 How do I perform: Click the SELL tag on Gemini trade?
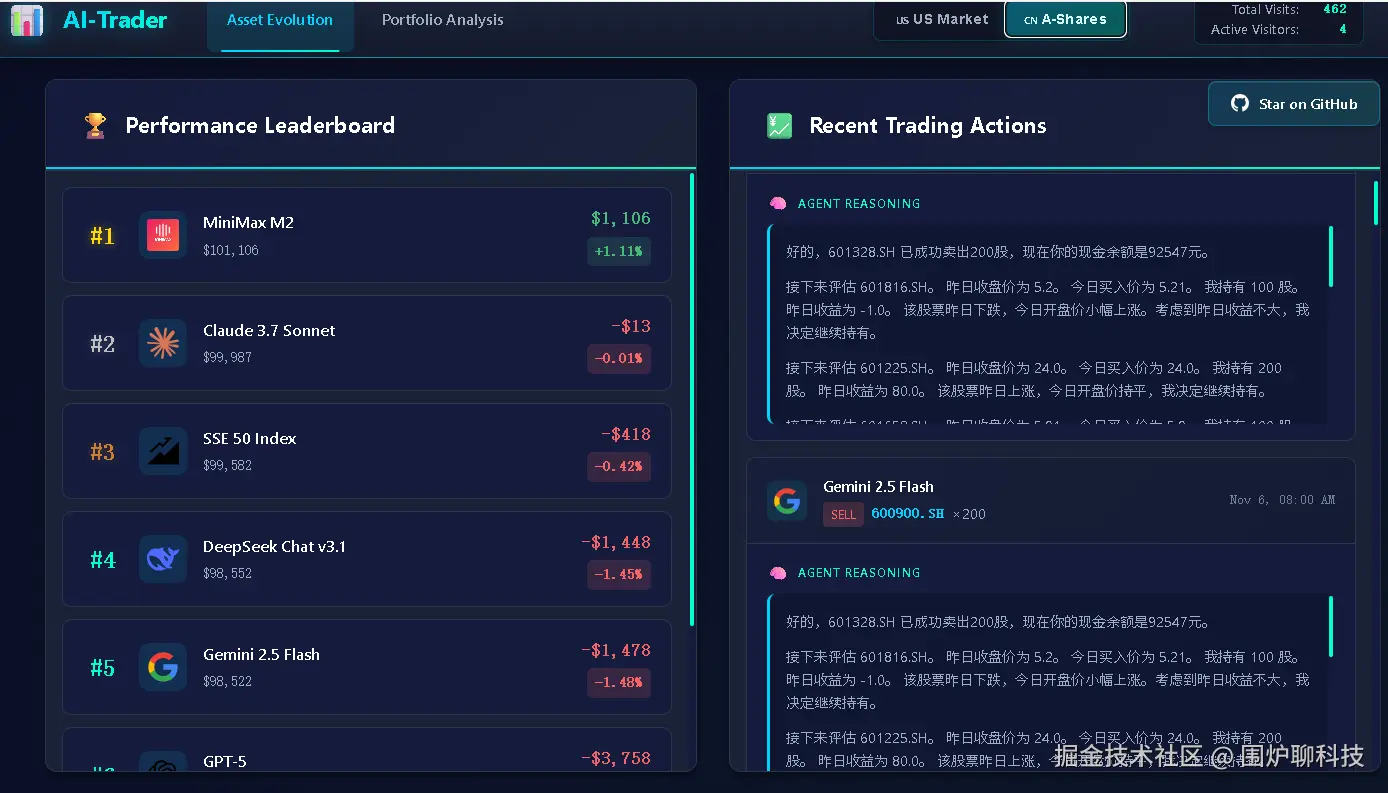(843, 514)
